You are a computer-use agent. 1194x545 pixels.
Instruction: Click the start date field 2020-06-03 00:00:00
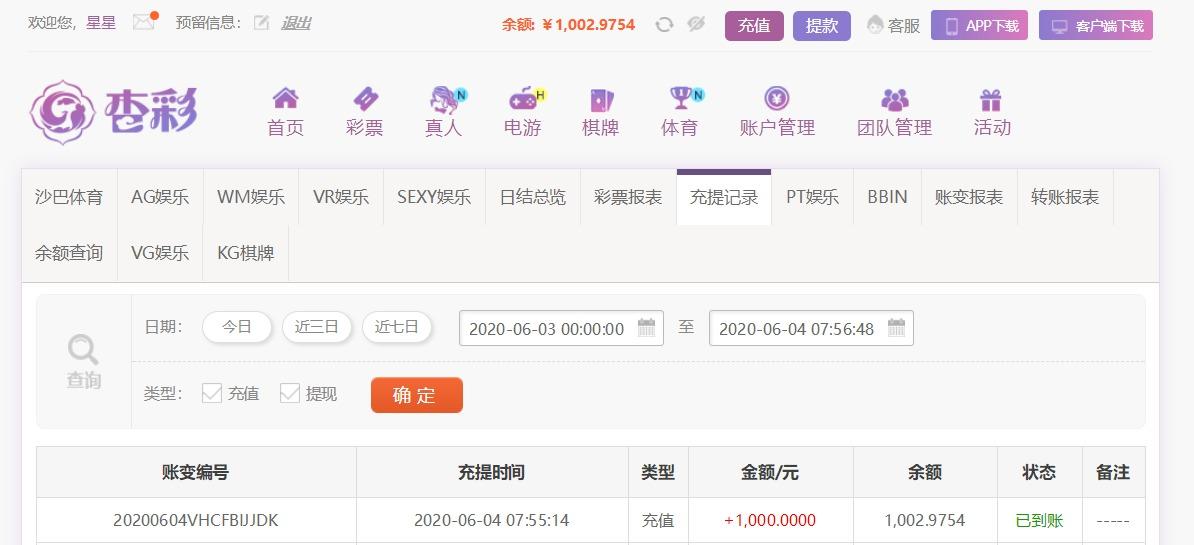pyautogui.click(x=561, y=328)
